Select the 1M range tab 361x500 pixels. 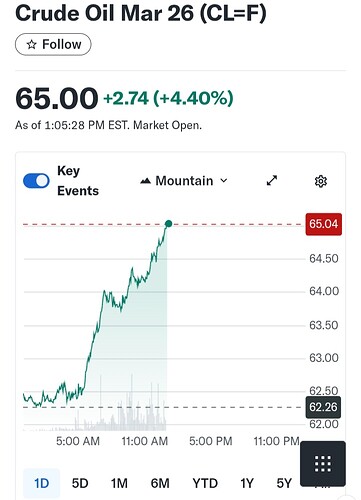119,483
